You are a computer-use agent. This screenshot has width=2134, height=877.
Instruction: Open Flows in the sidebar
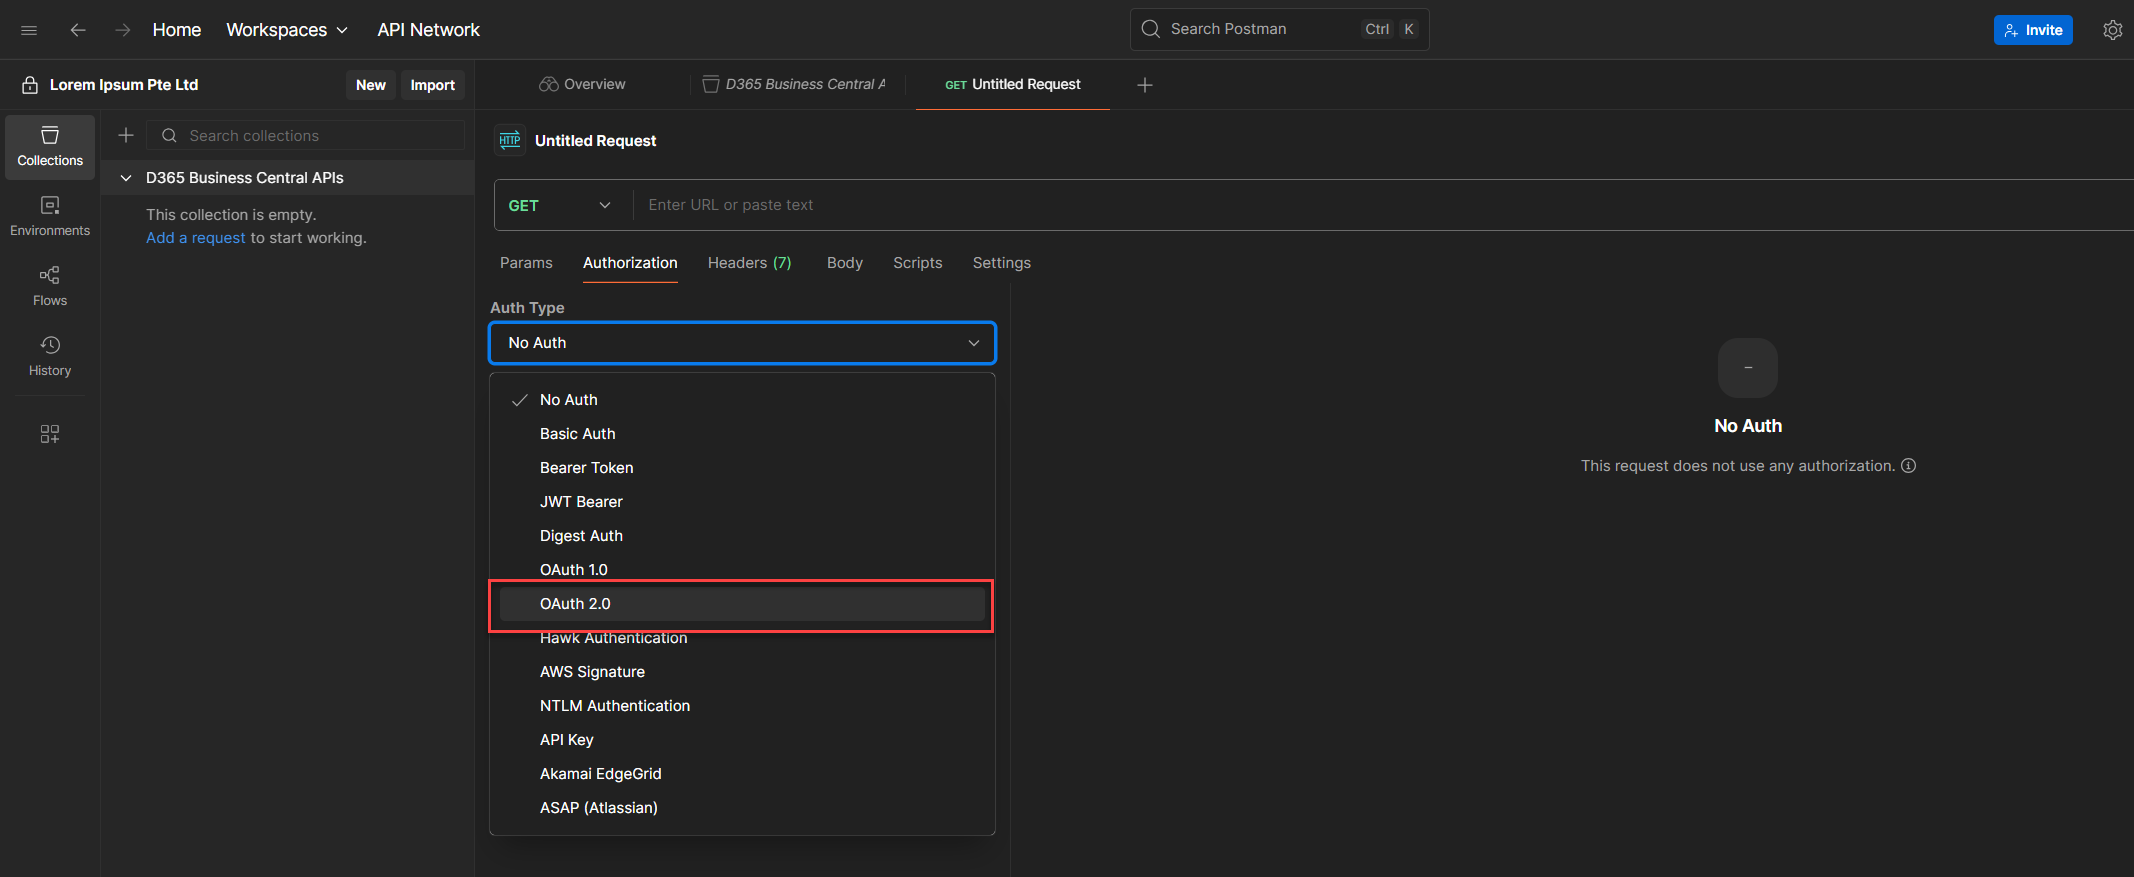tap(50, 287)
